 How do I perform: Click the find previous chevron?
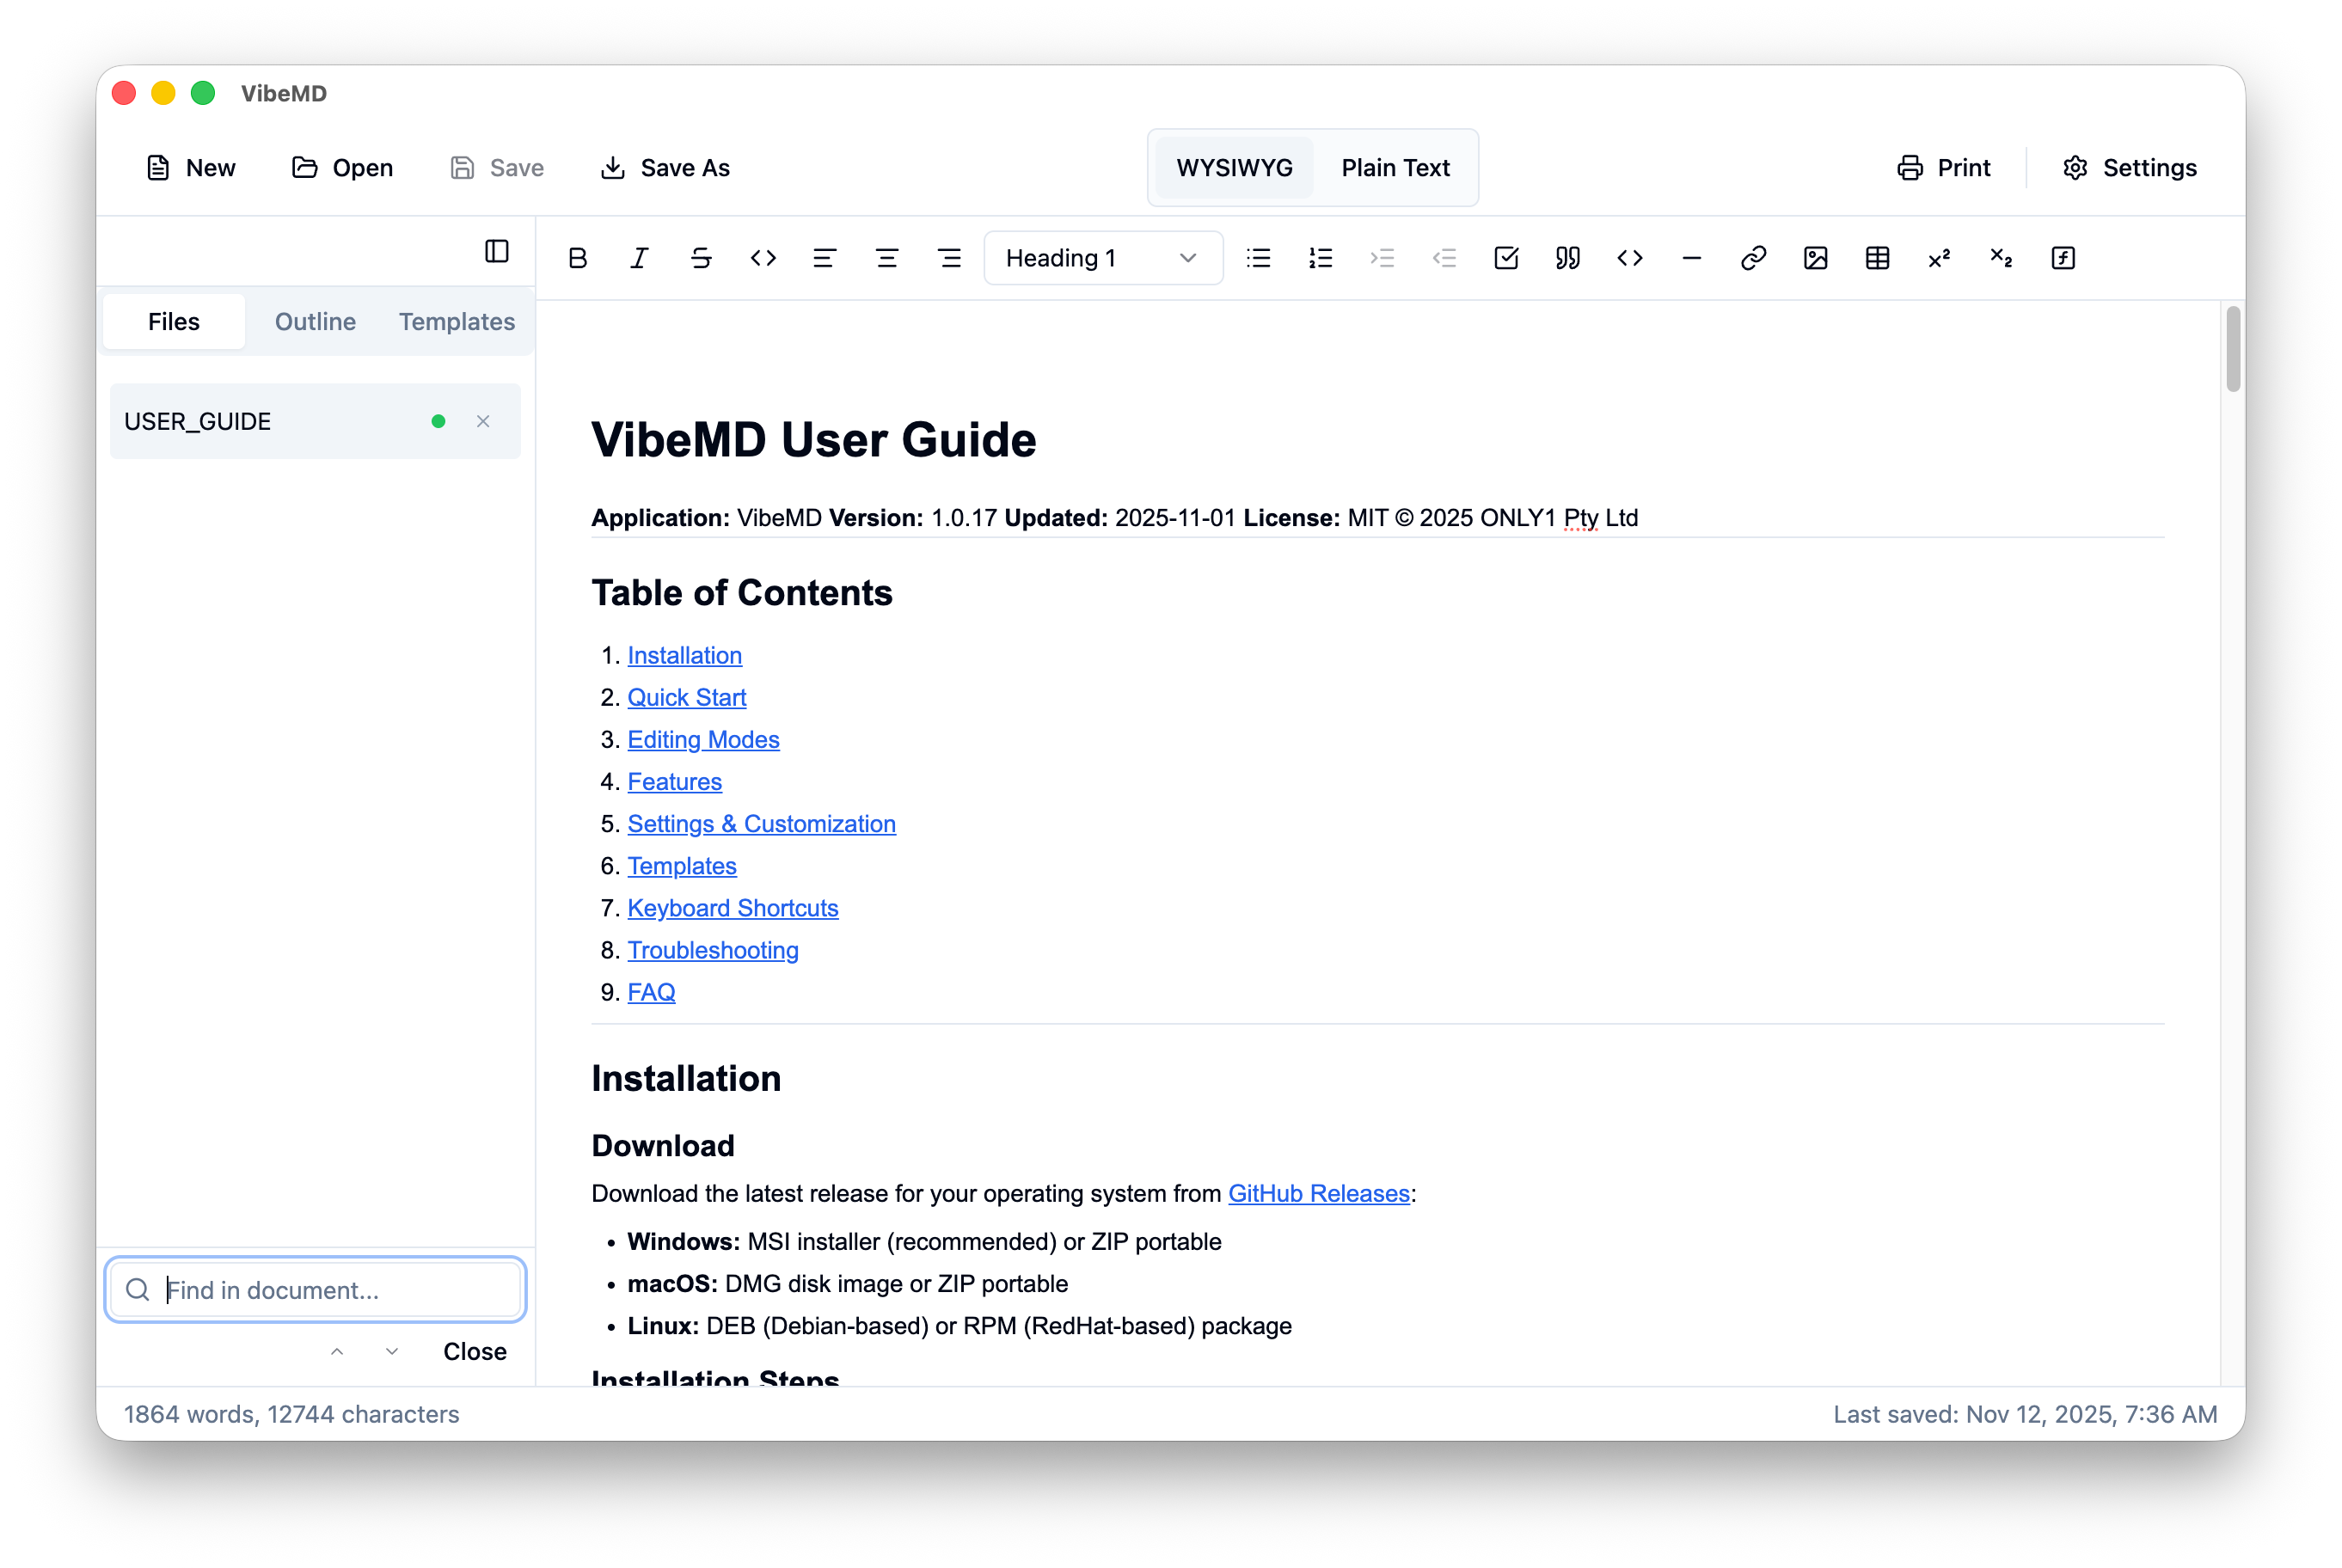[x=337, y=1351]
